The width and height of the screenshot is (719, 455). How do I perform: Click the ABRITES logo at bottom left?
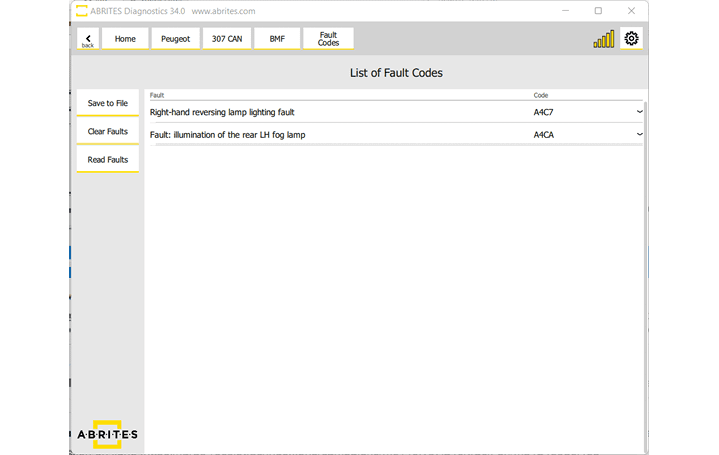tap(107, 434)
